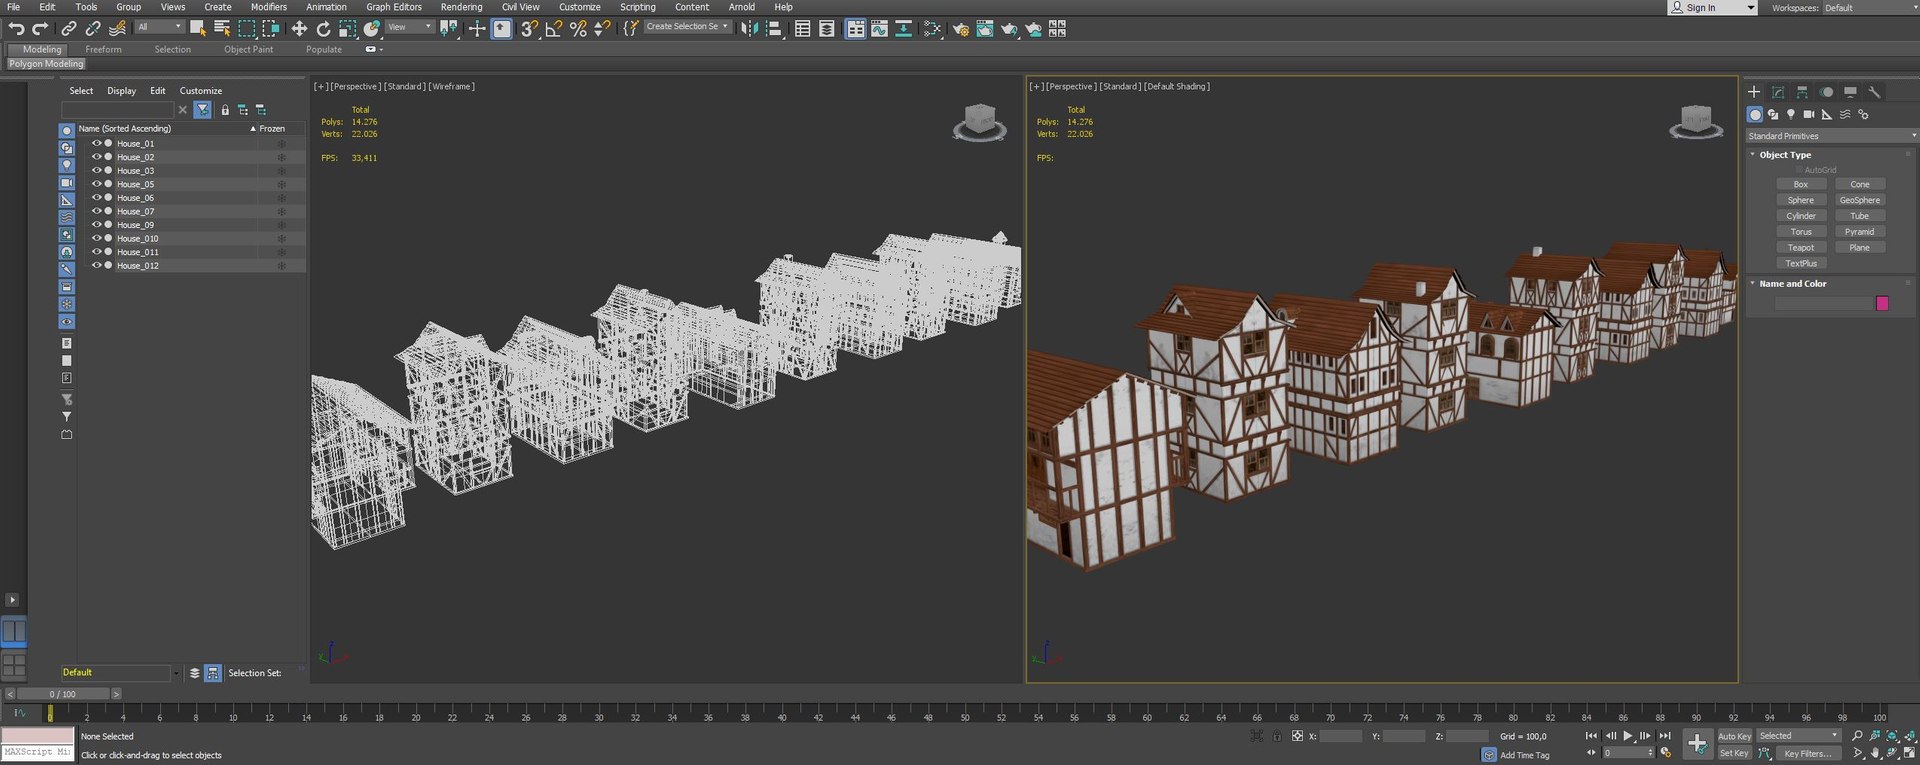Image resolution: width=1920 pixels, height=765 pixels.
Task: Activate the Select Object tool
Action: (x=198, y=28)
